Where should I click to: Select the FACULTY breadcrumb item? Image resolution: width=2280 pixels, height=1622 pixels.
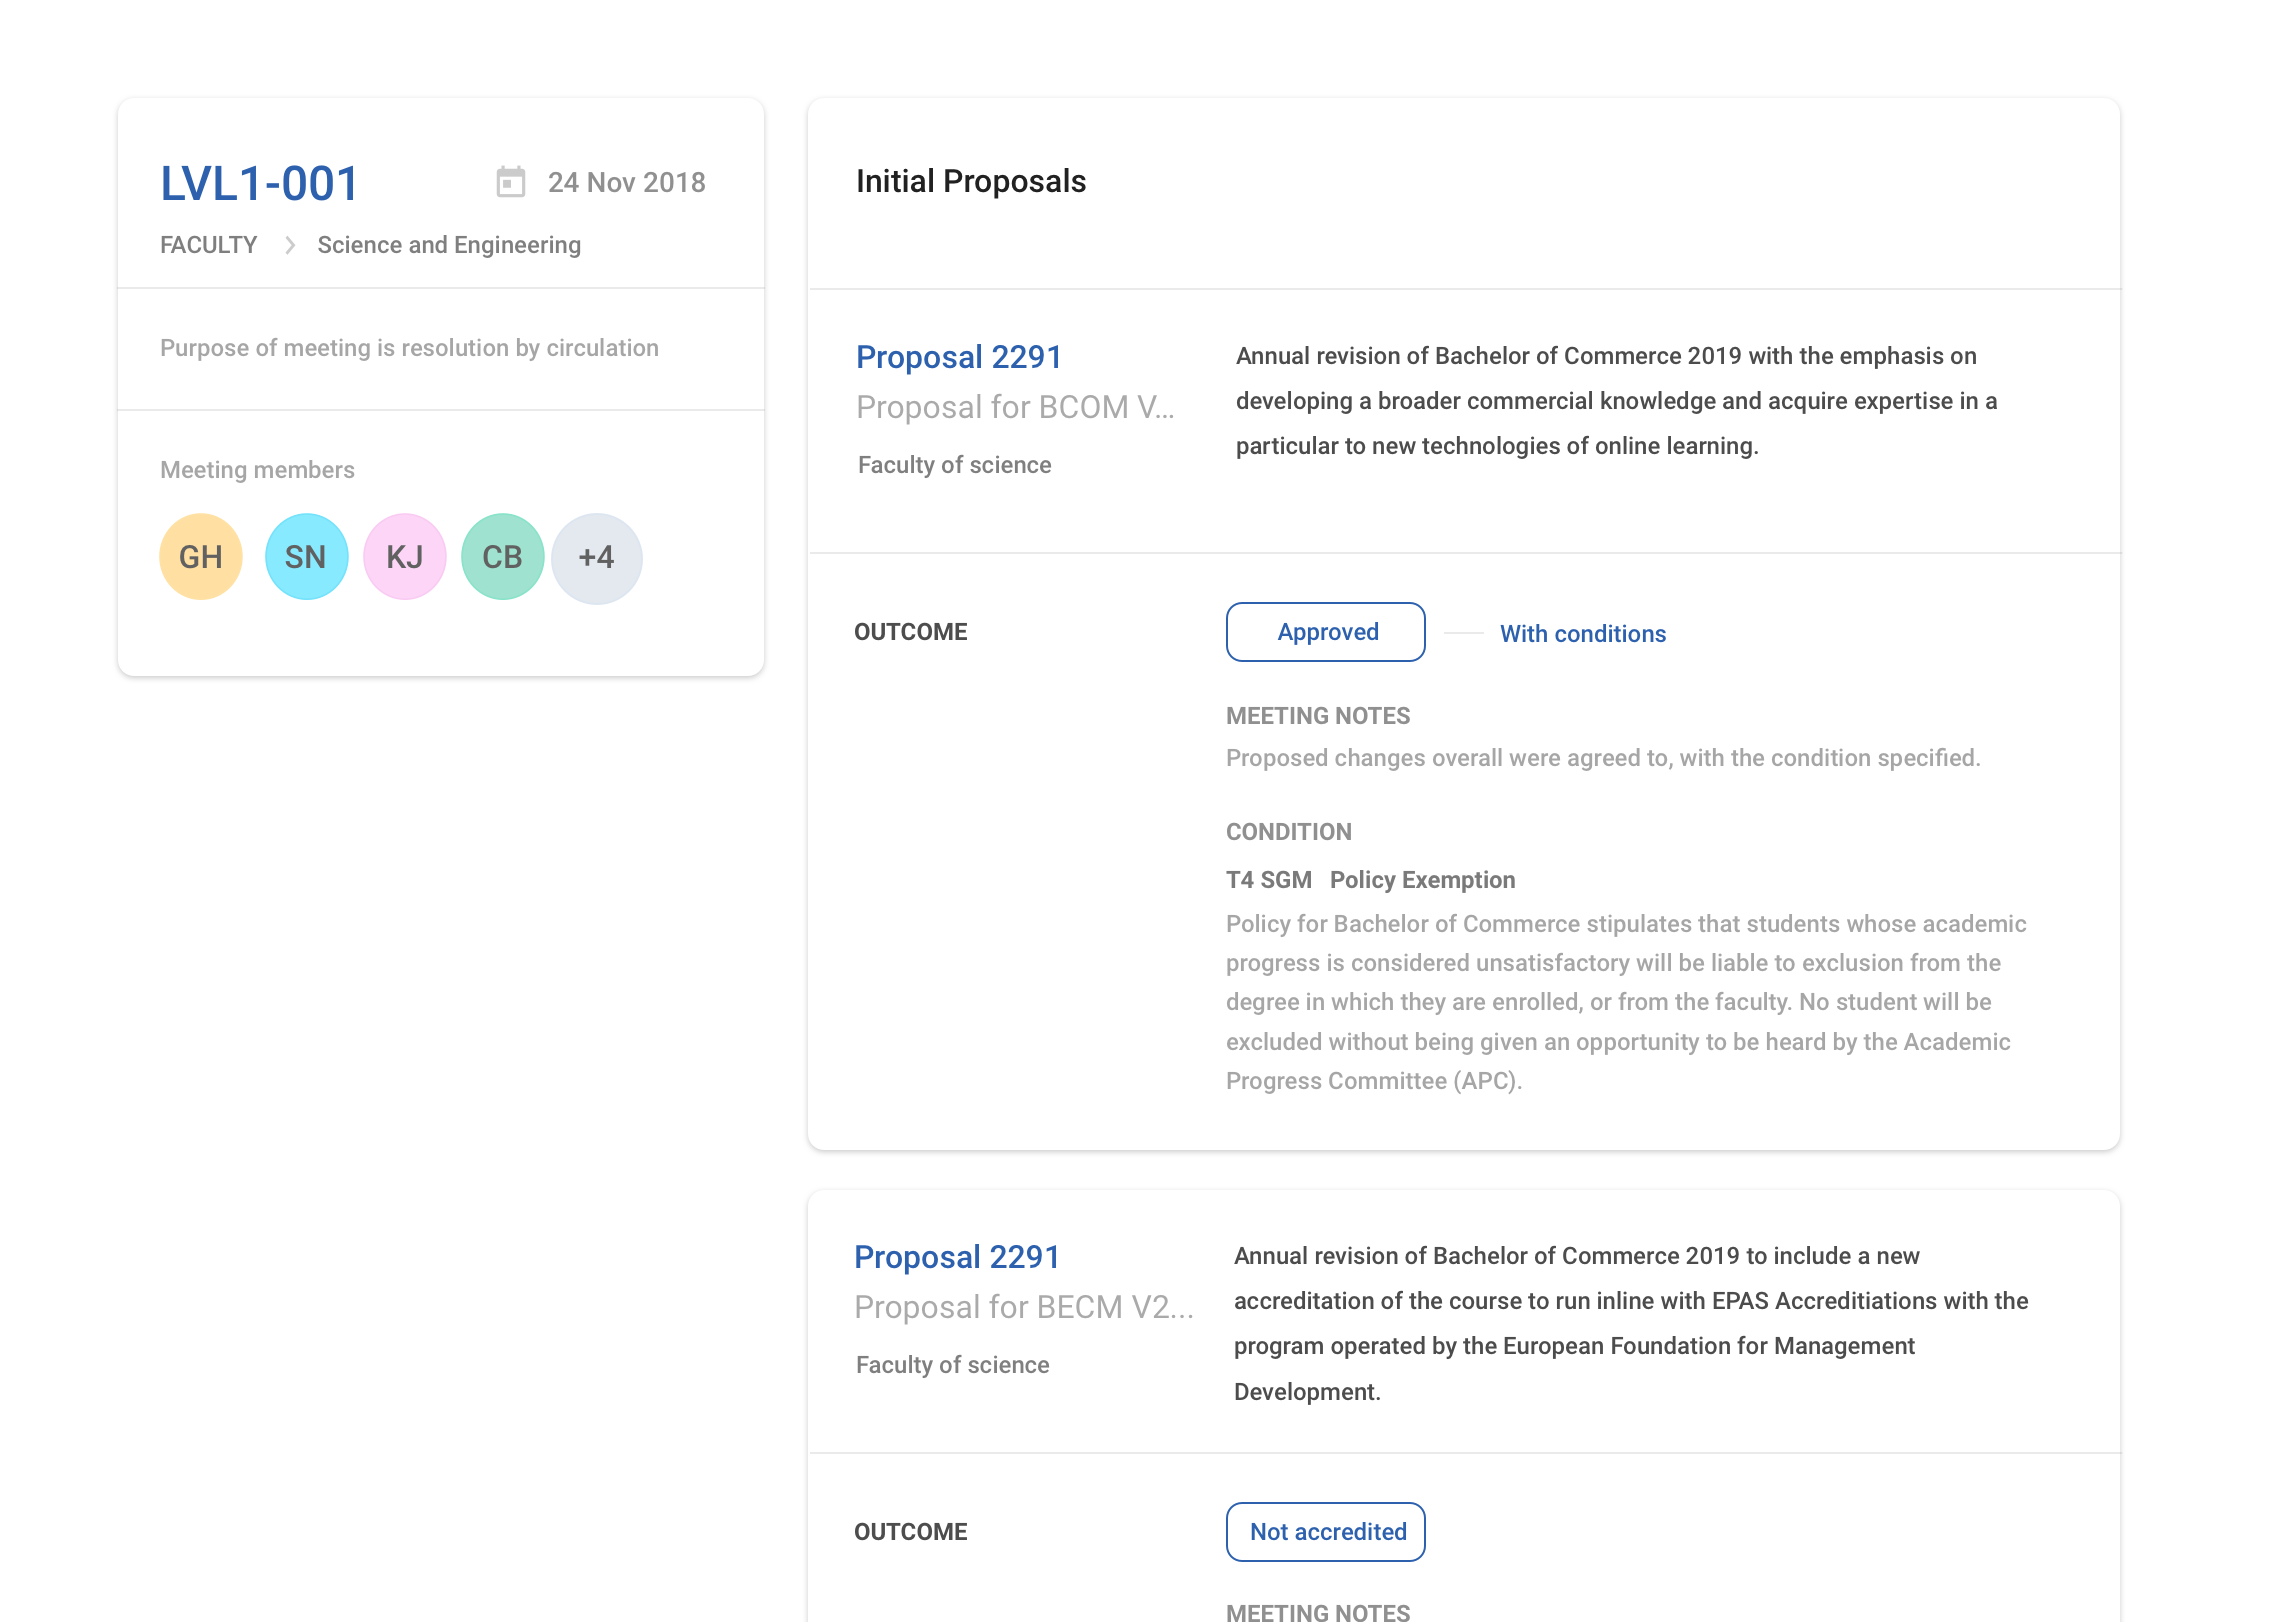[208, 245]
